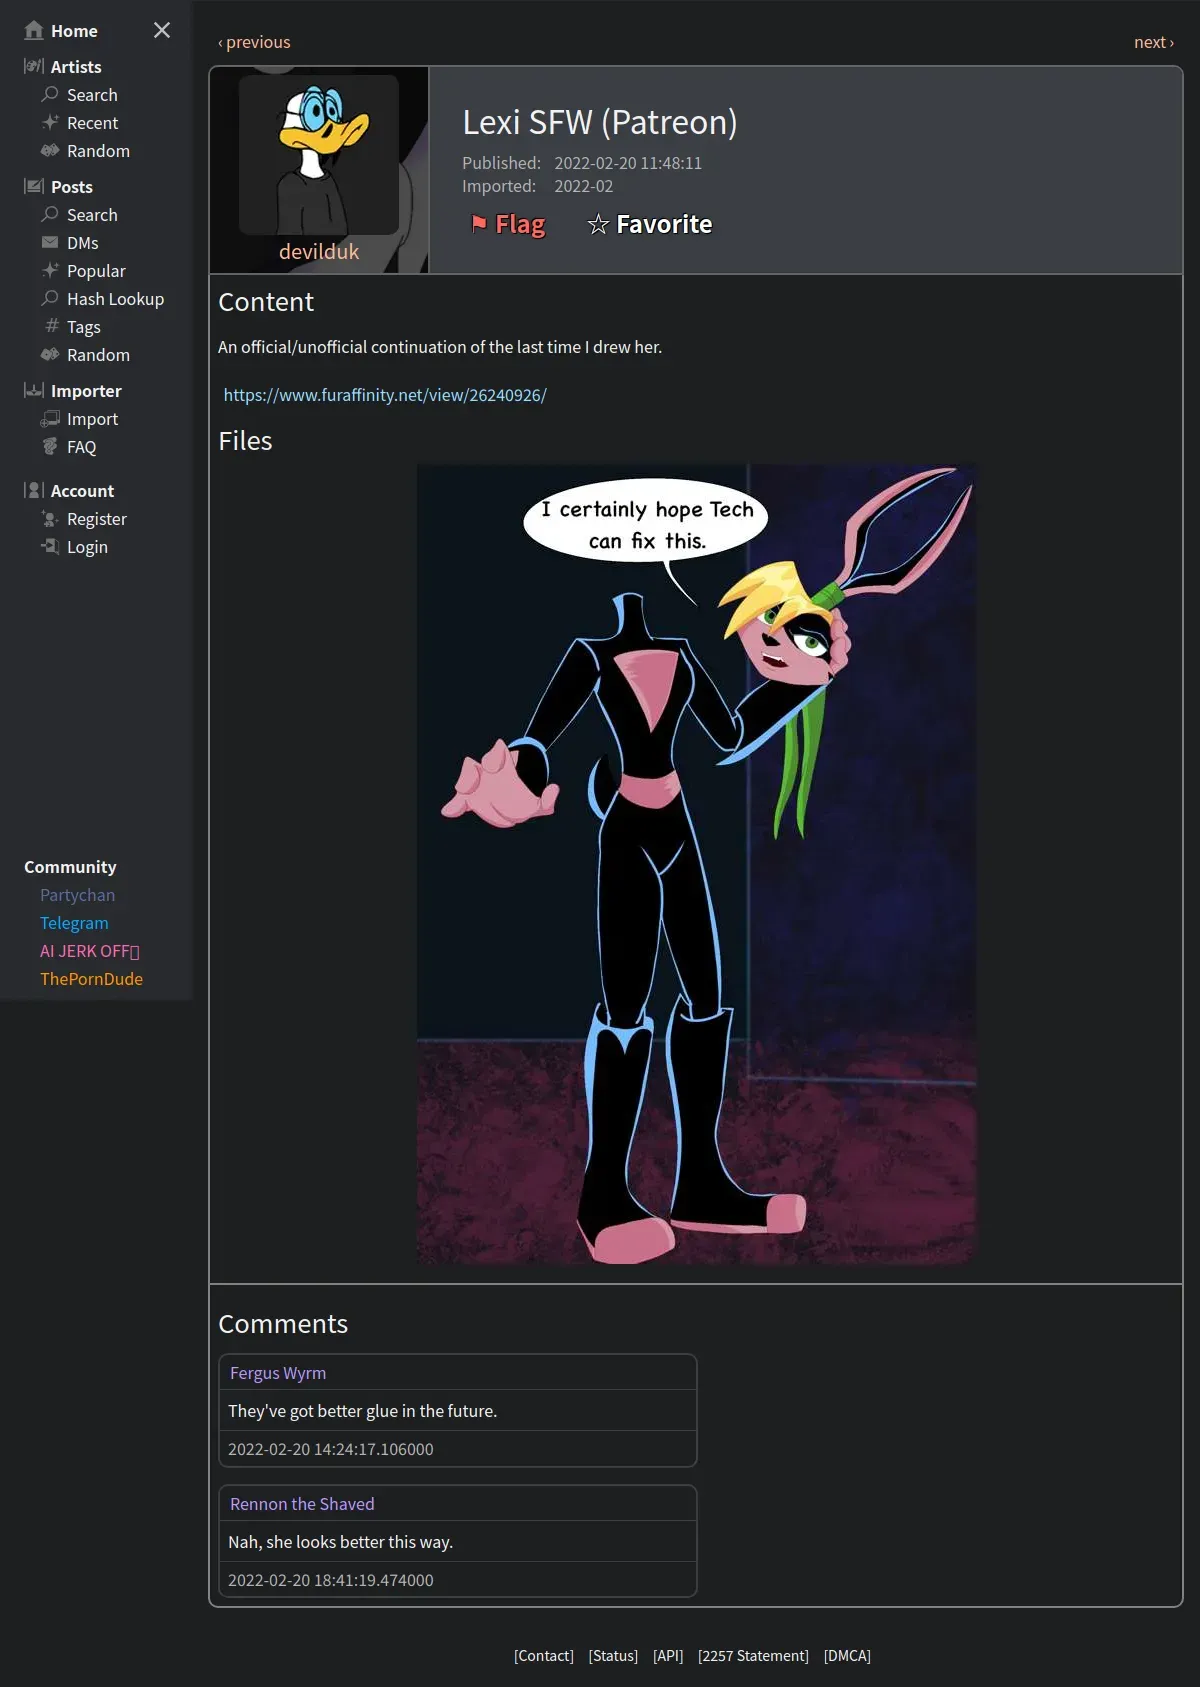Screen dimensions: 1200x1687
Task: Open Posts section heading
Action: point(72,187)
